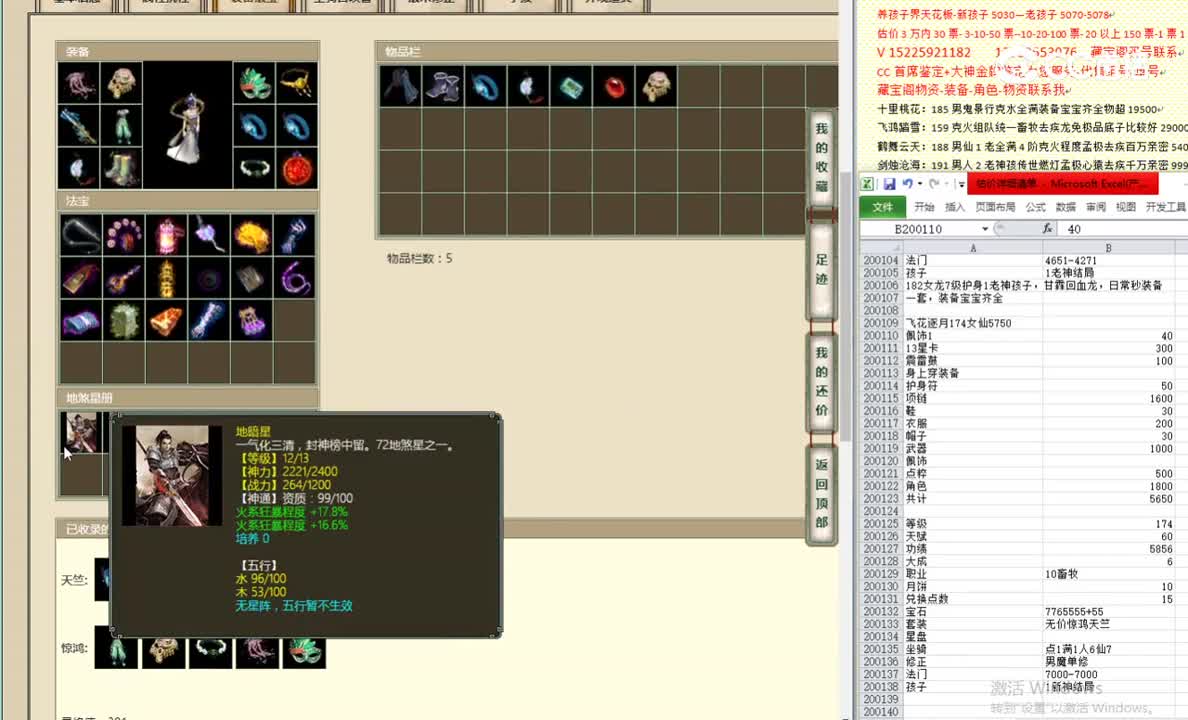
Task: Select the pink bead ring treasure
Action: pyautogui.click(x=123, y=234)
